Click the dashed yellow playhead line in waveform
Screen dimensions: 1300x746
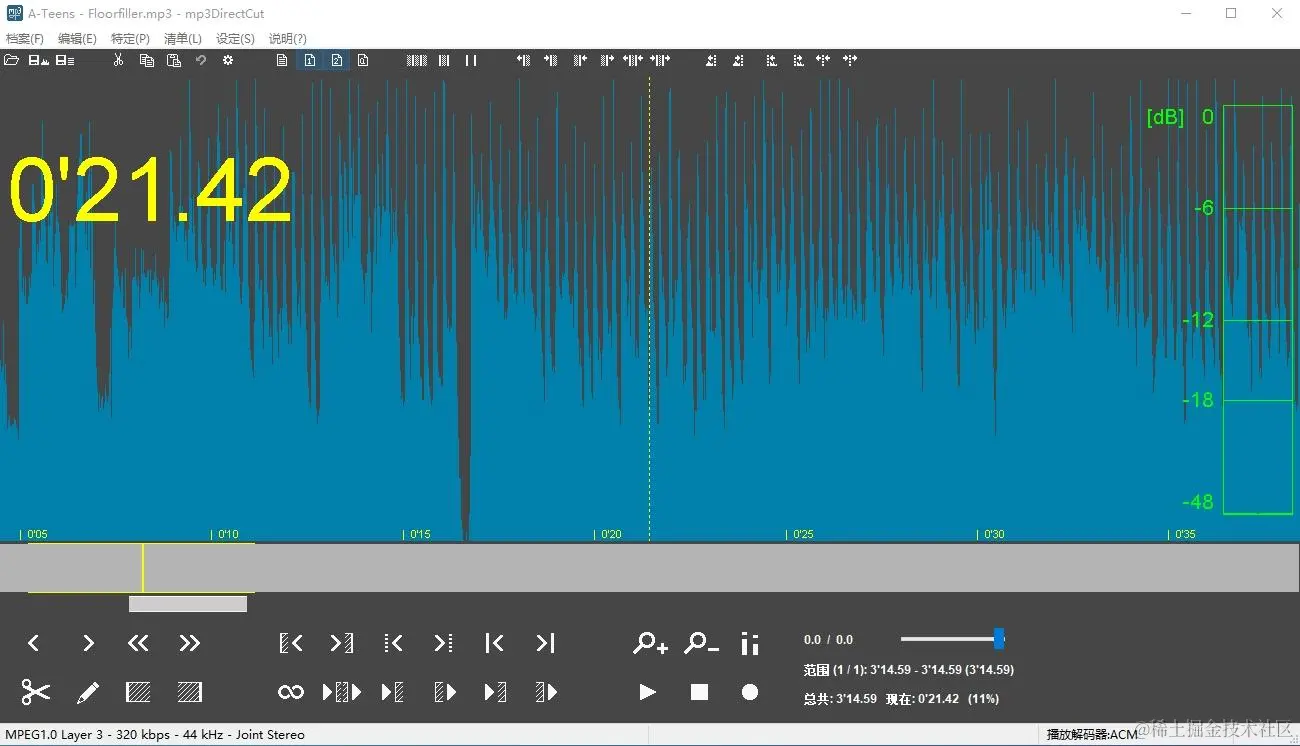[x=649, y=310]
